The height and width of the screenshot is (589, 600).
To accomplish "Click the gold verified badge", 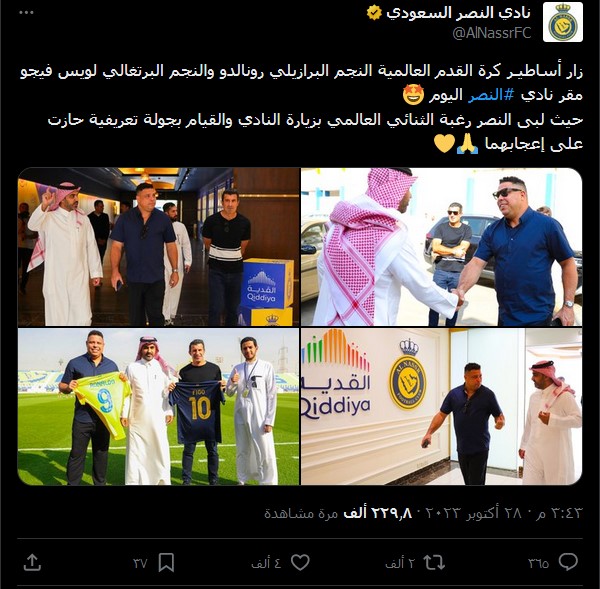I will coord(374,13).
